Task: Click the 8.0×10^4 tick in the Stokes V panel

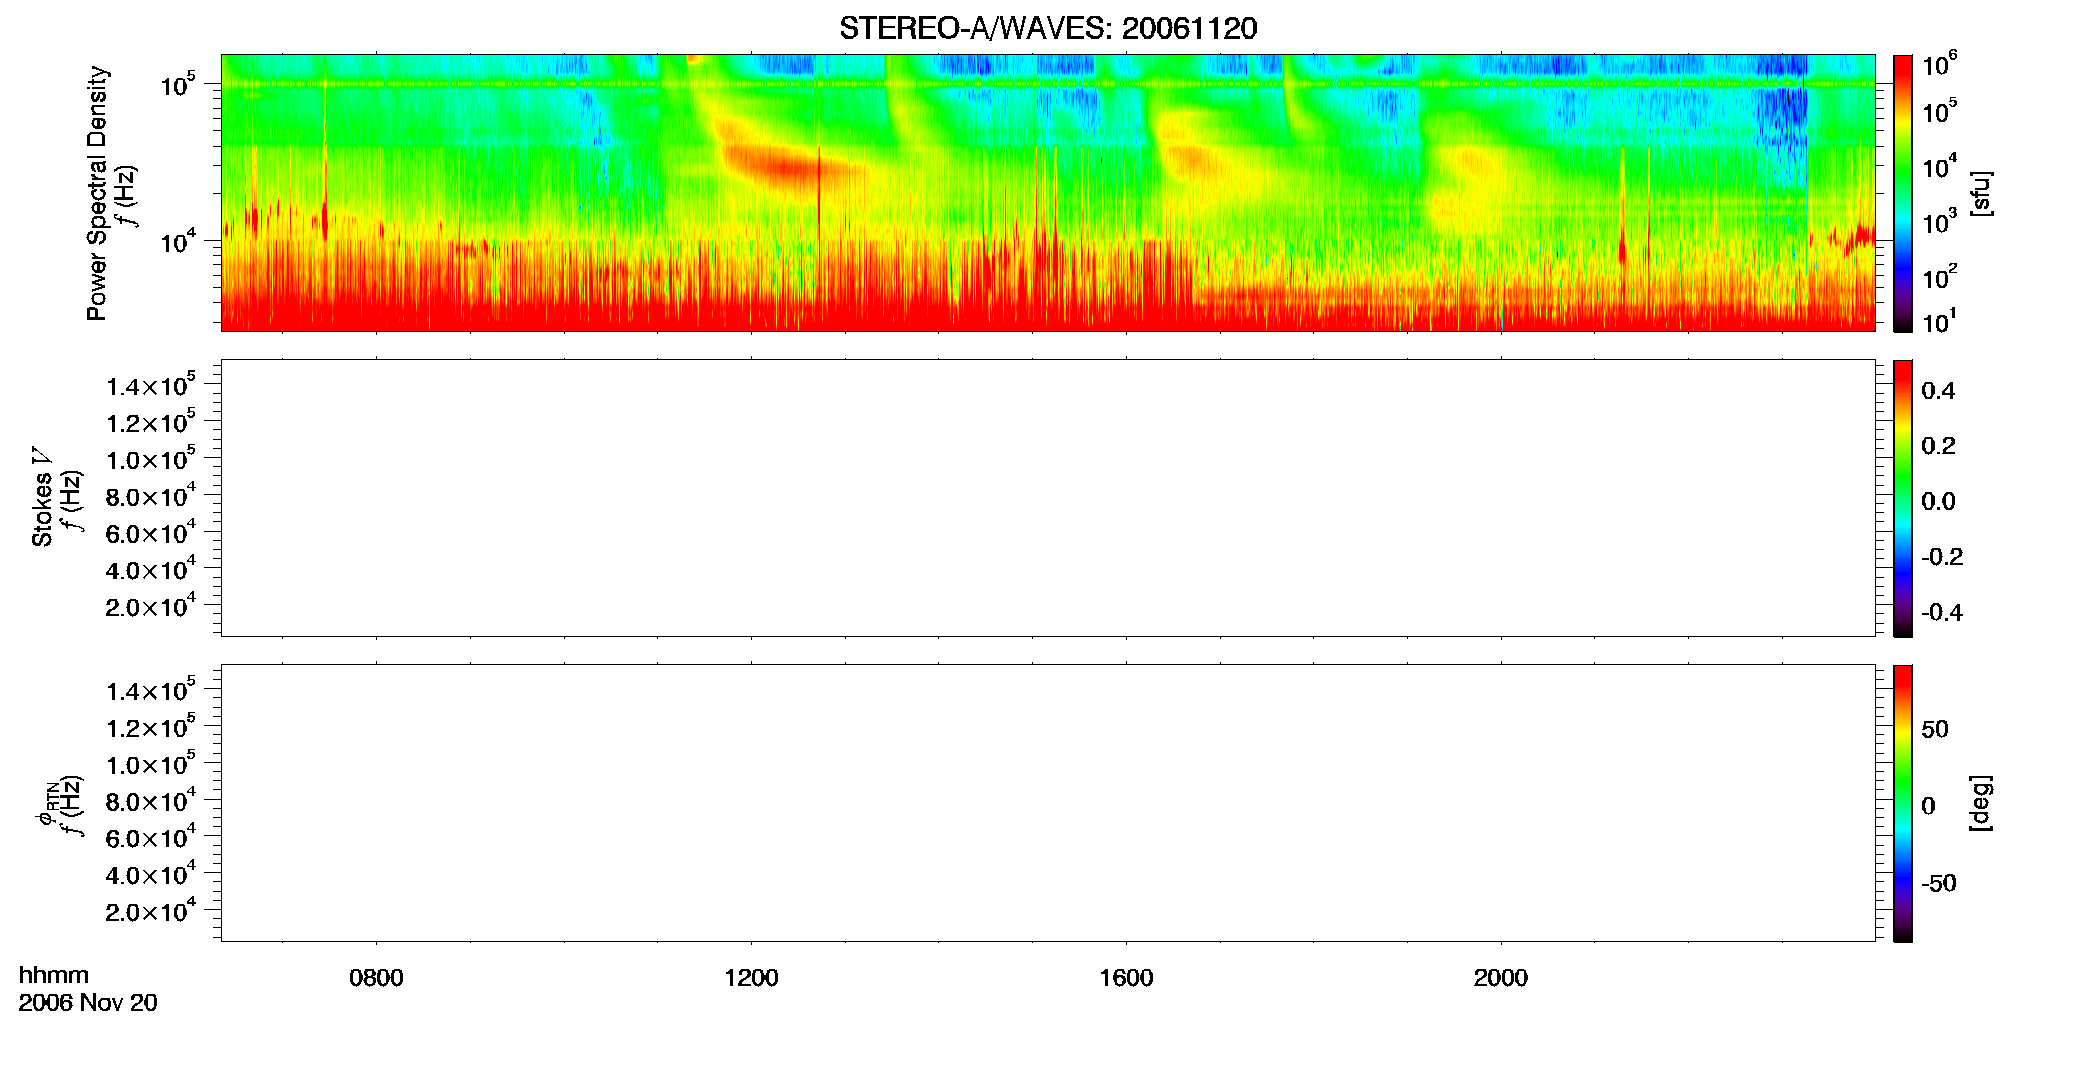Action: click(151, 495)
